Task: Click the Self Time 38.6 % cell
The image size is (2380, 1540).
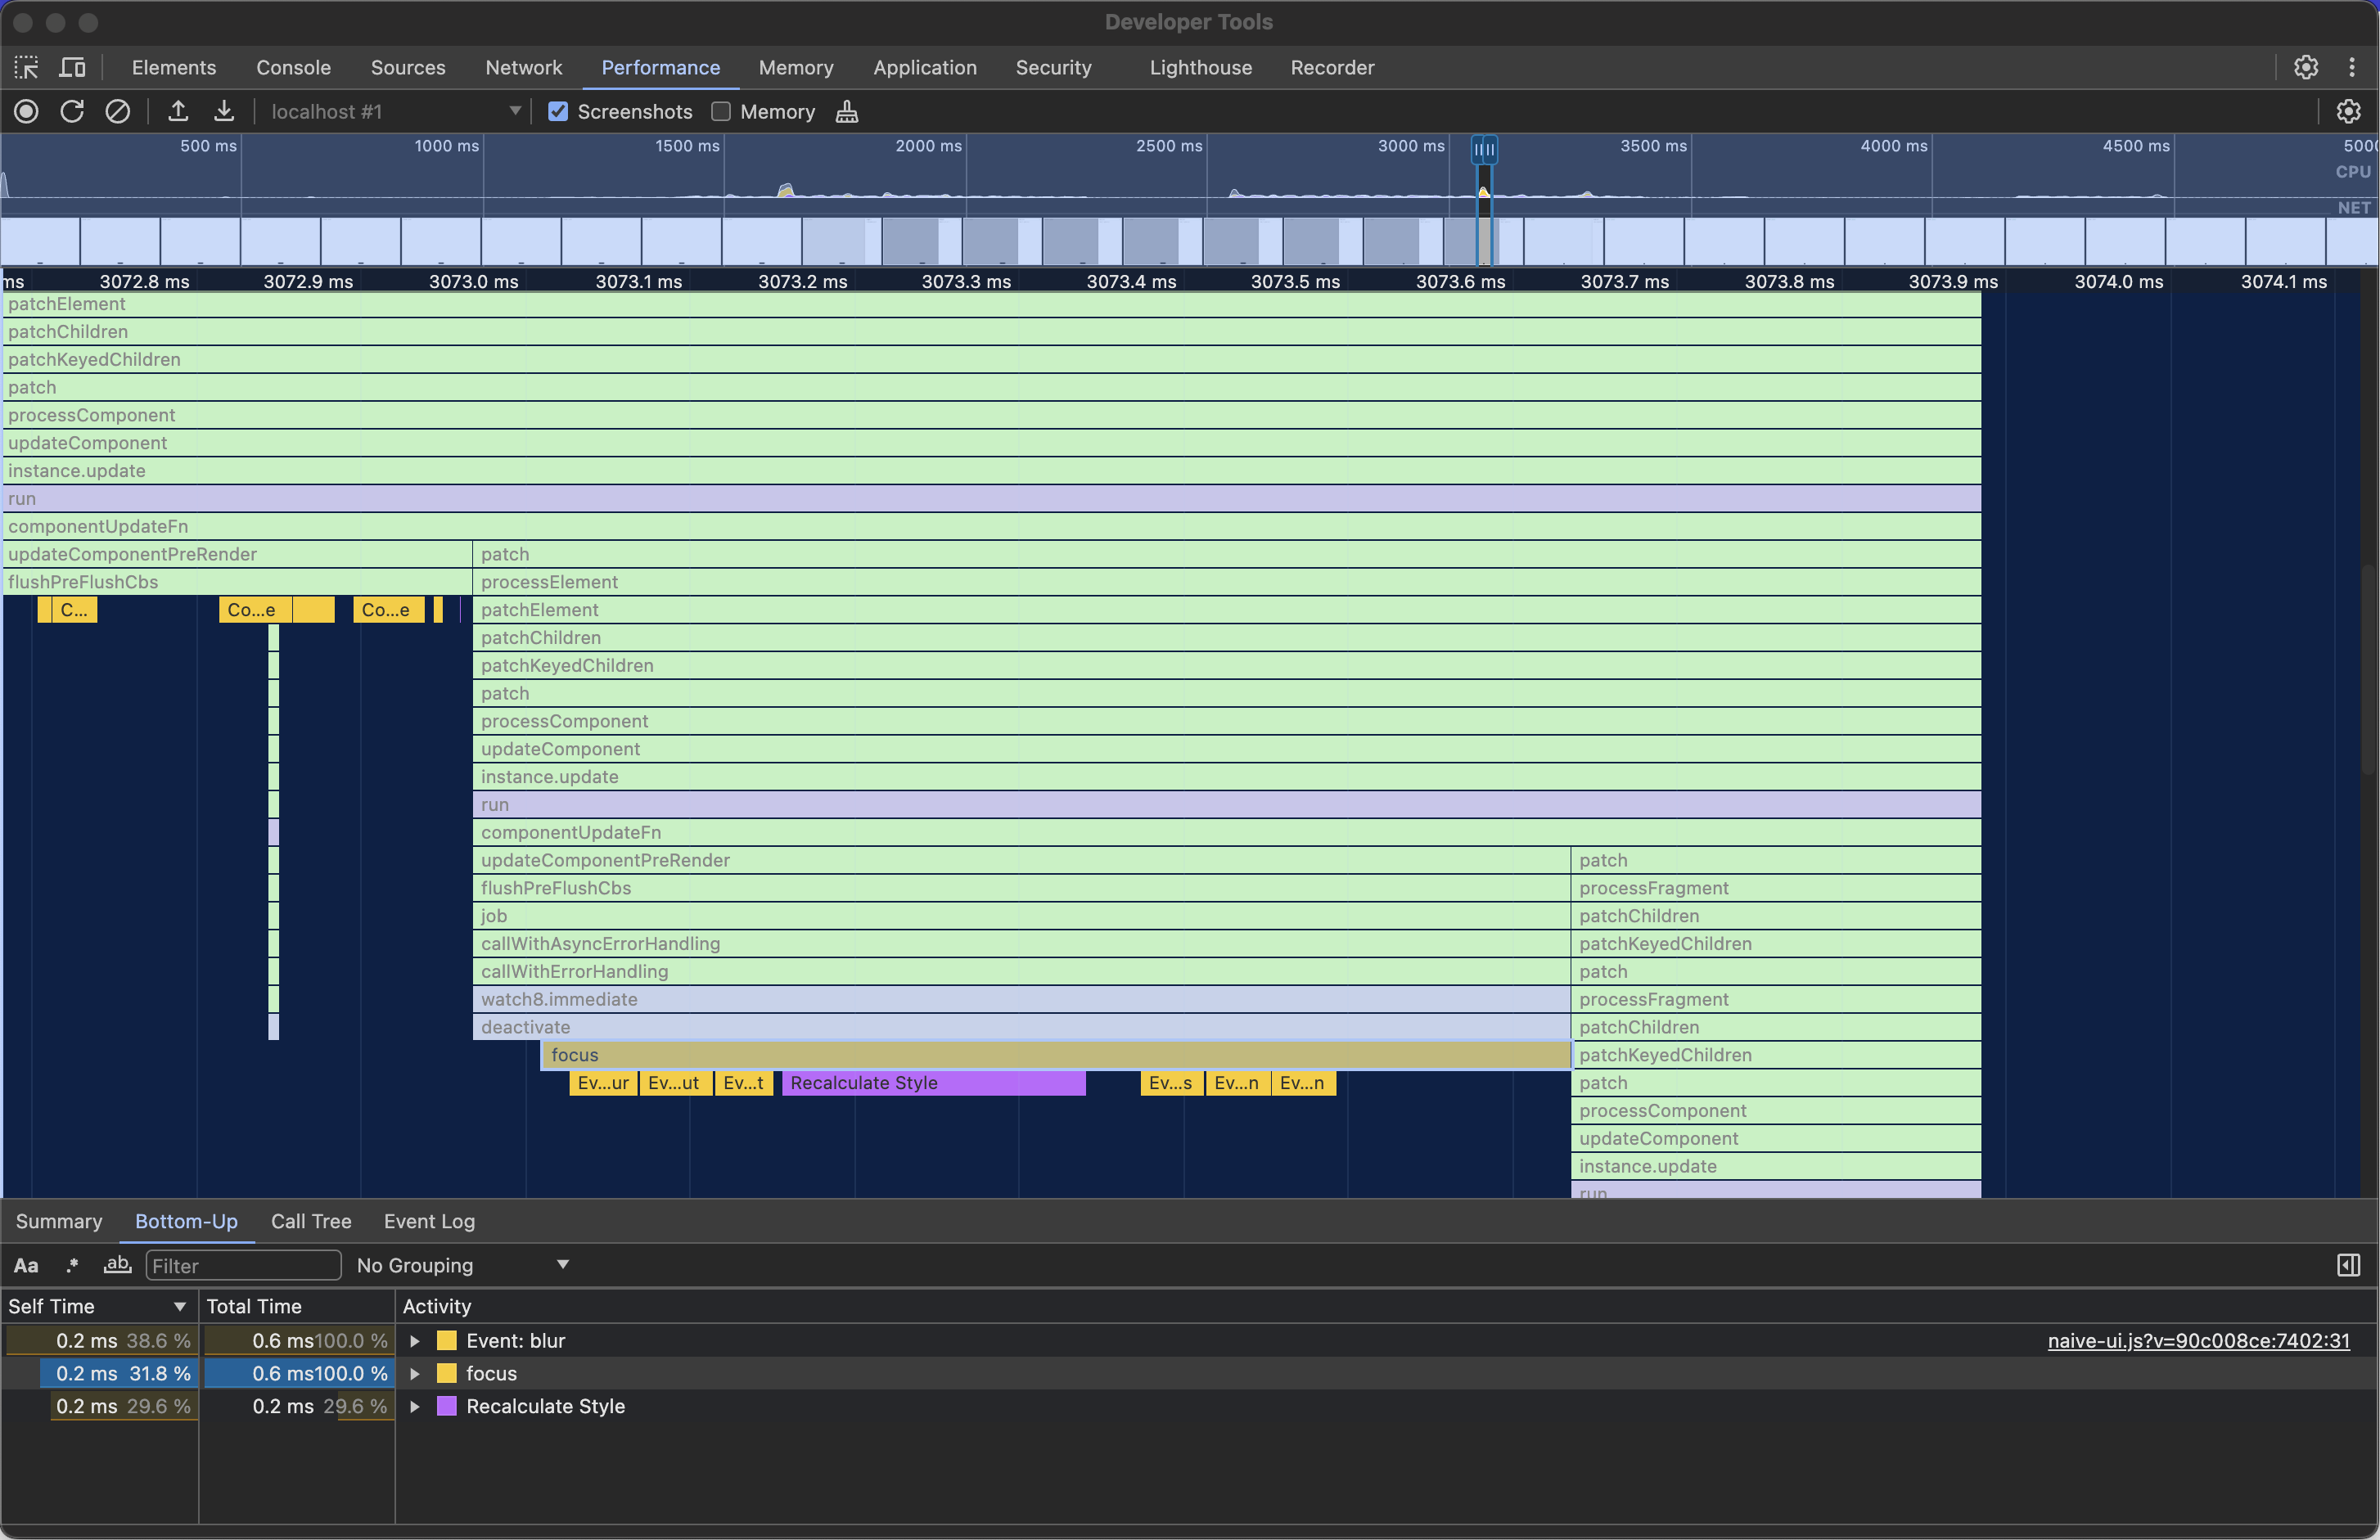Action: [100, 1341]
